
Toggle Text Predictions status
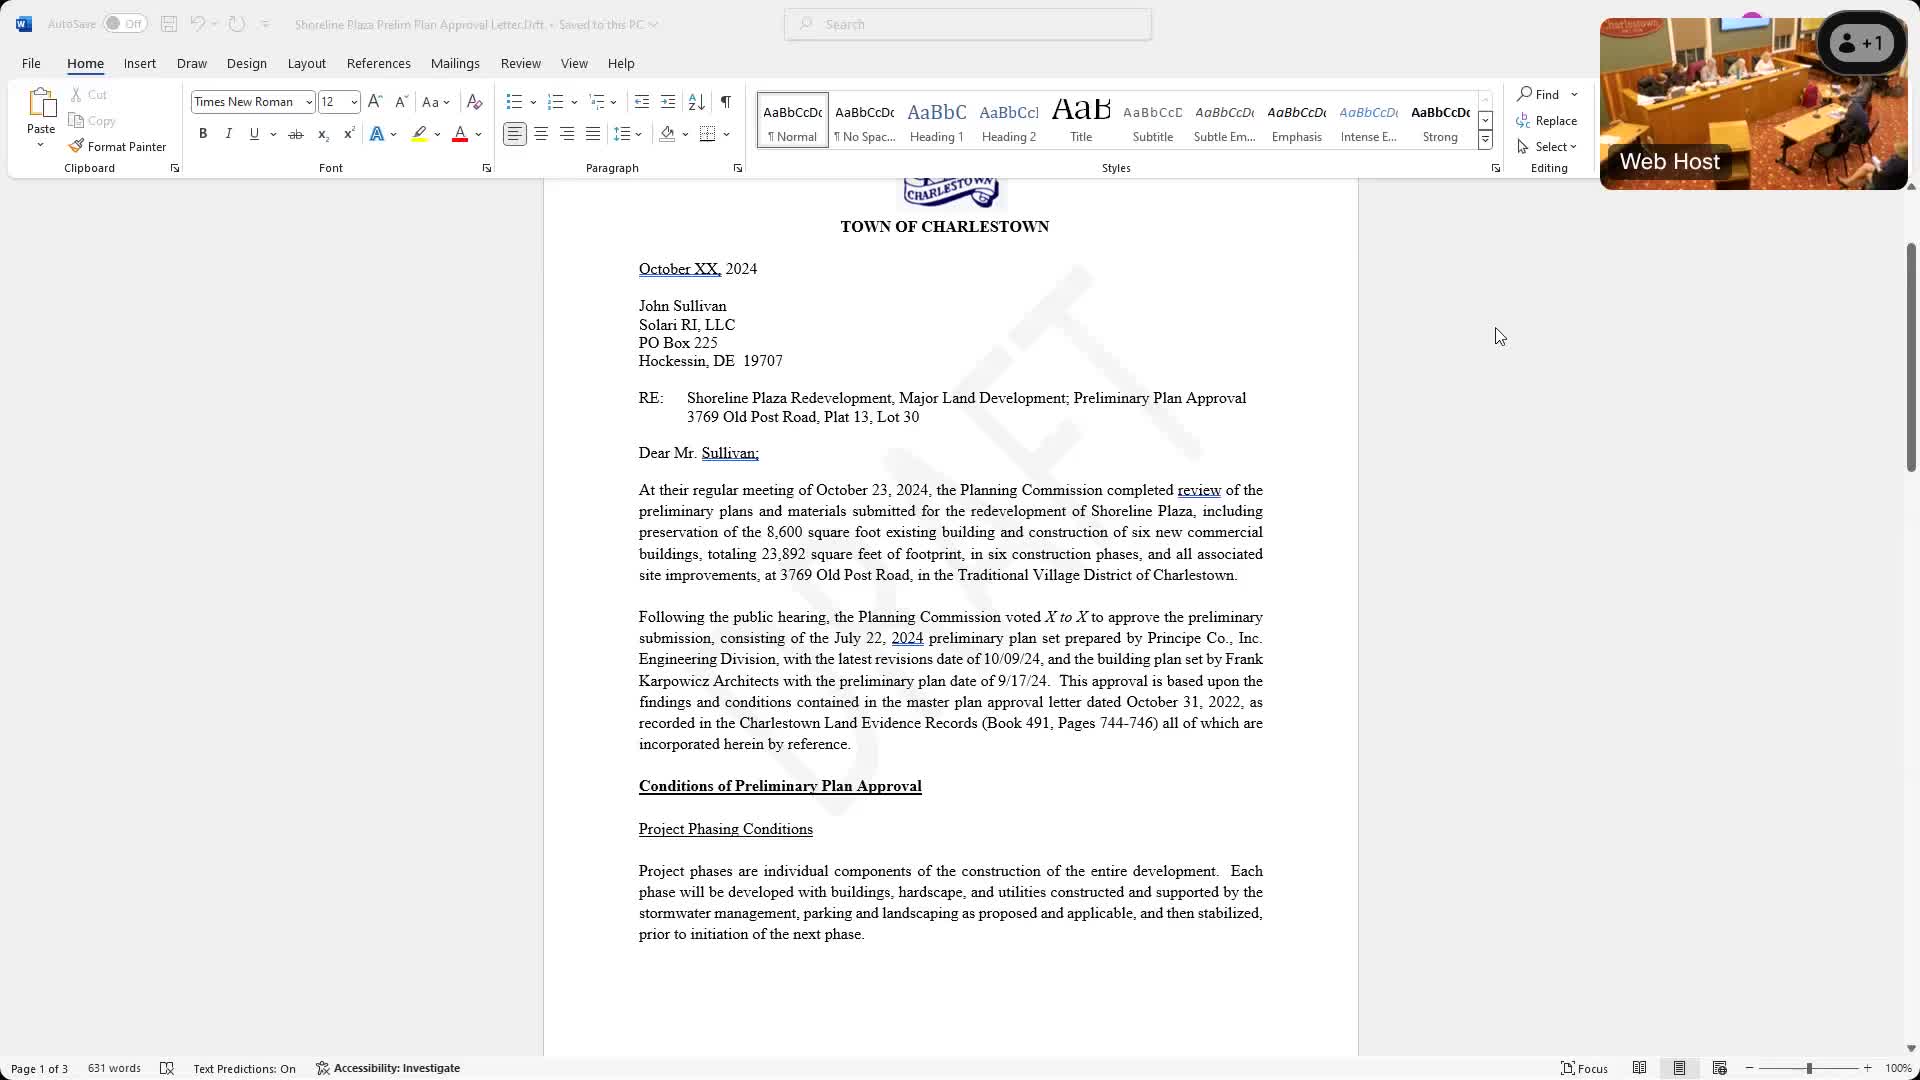pyautogui.click(x=244, y=1068)
